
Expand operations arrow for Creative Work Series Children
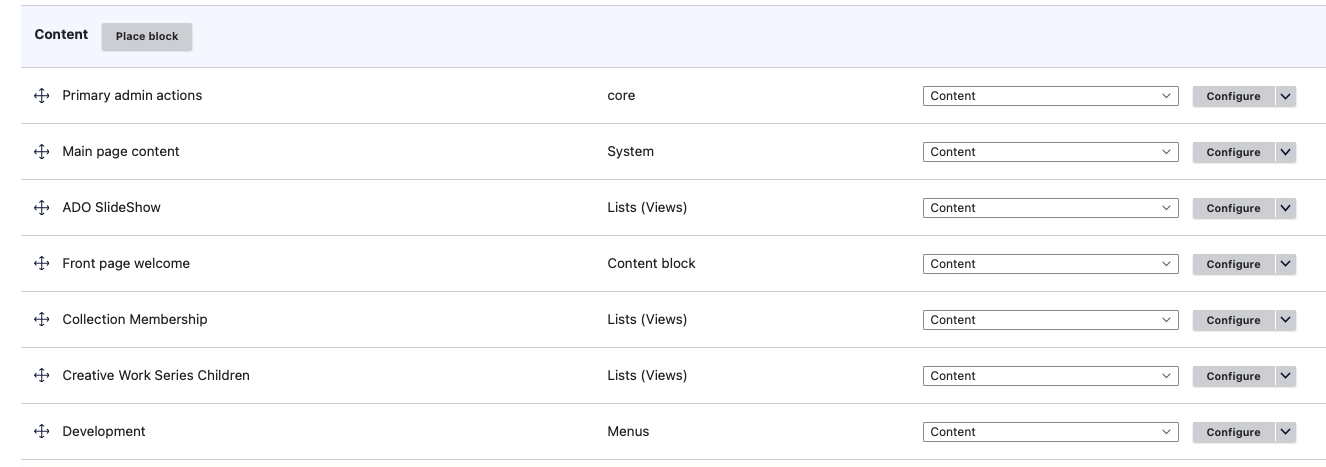(x=1286, y=376)
